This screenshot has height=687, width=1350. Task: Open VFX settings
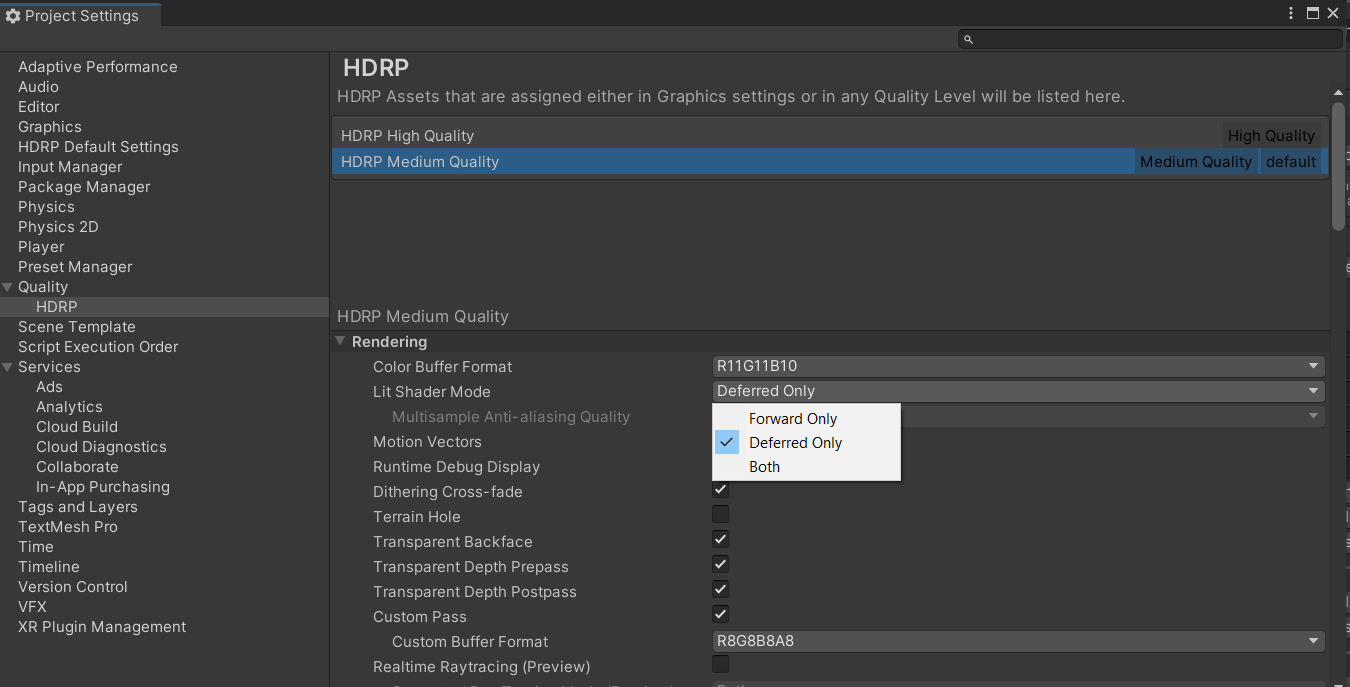pyautogui.click(x=32, y=607)
